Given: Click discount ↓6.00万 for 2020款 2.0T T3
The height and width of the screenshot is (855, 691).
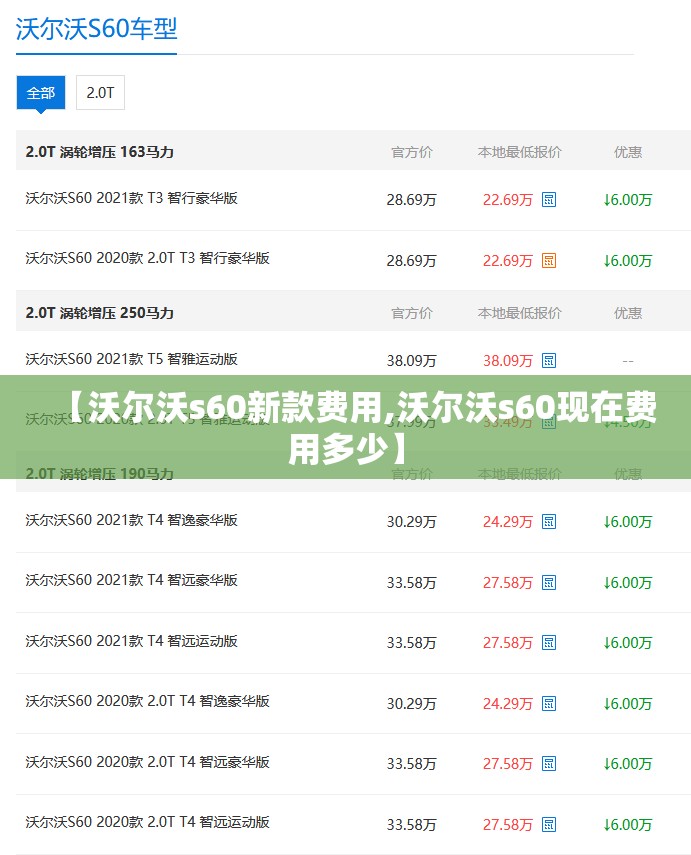Looking at the screenshot, I should point(628,261).
